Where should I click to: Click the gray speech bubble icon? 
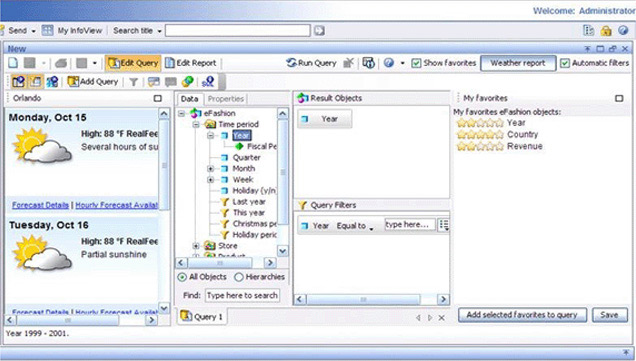(x=171, y=82)
